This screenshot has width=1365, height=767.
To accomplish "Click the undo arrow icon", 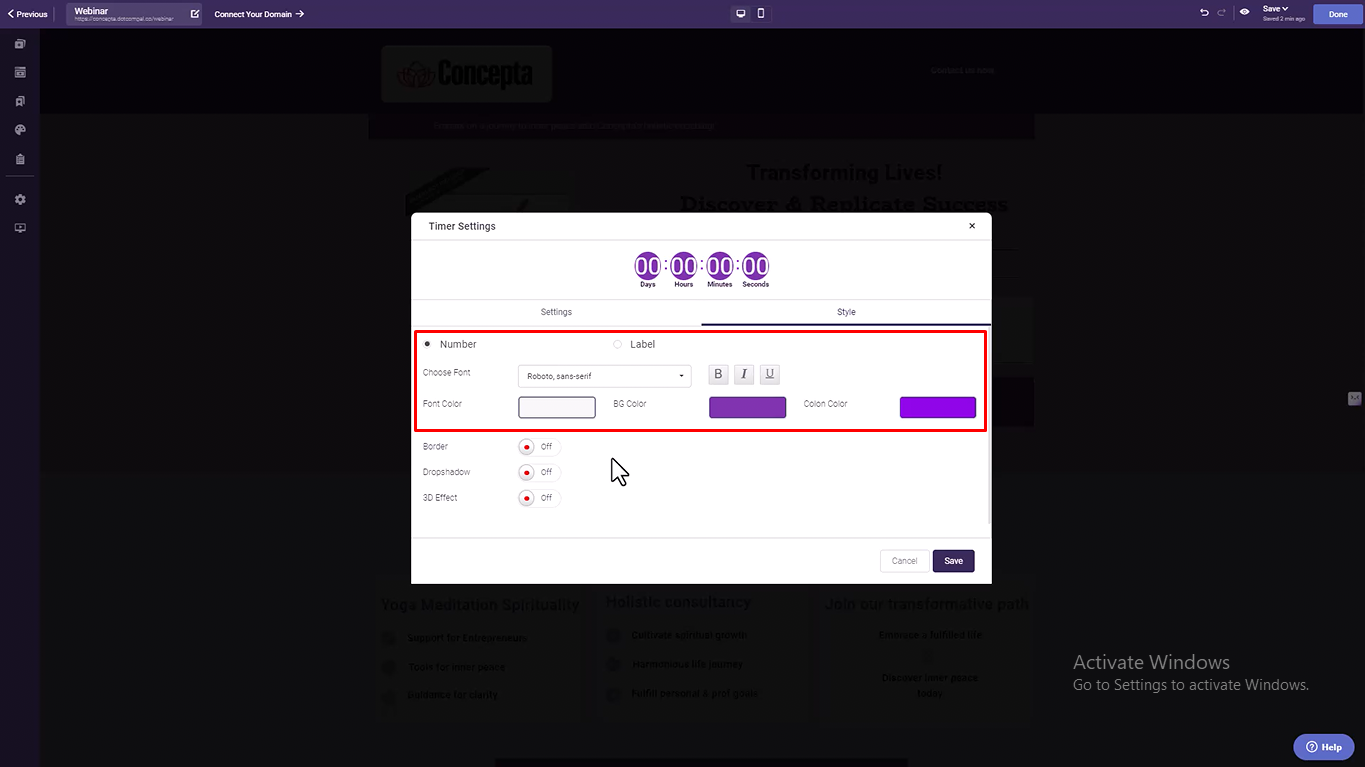I will pos(1204,13).
